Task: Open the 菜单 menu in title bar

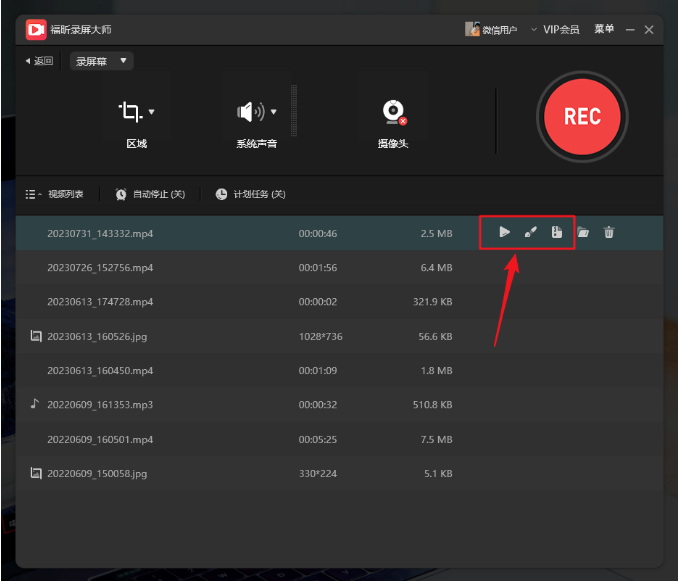Action: pyautogui.click(x=604, y=30)
